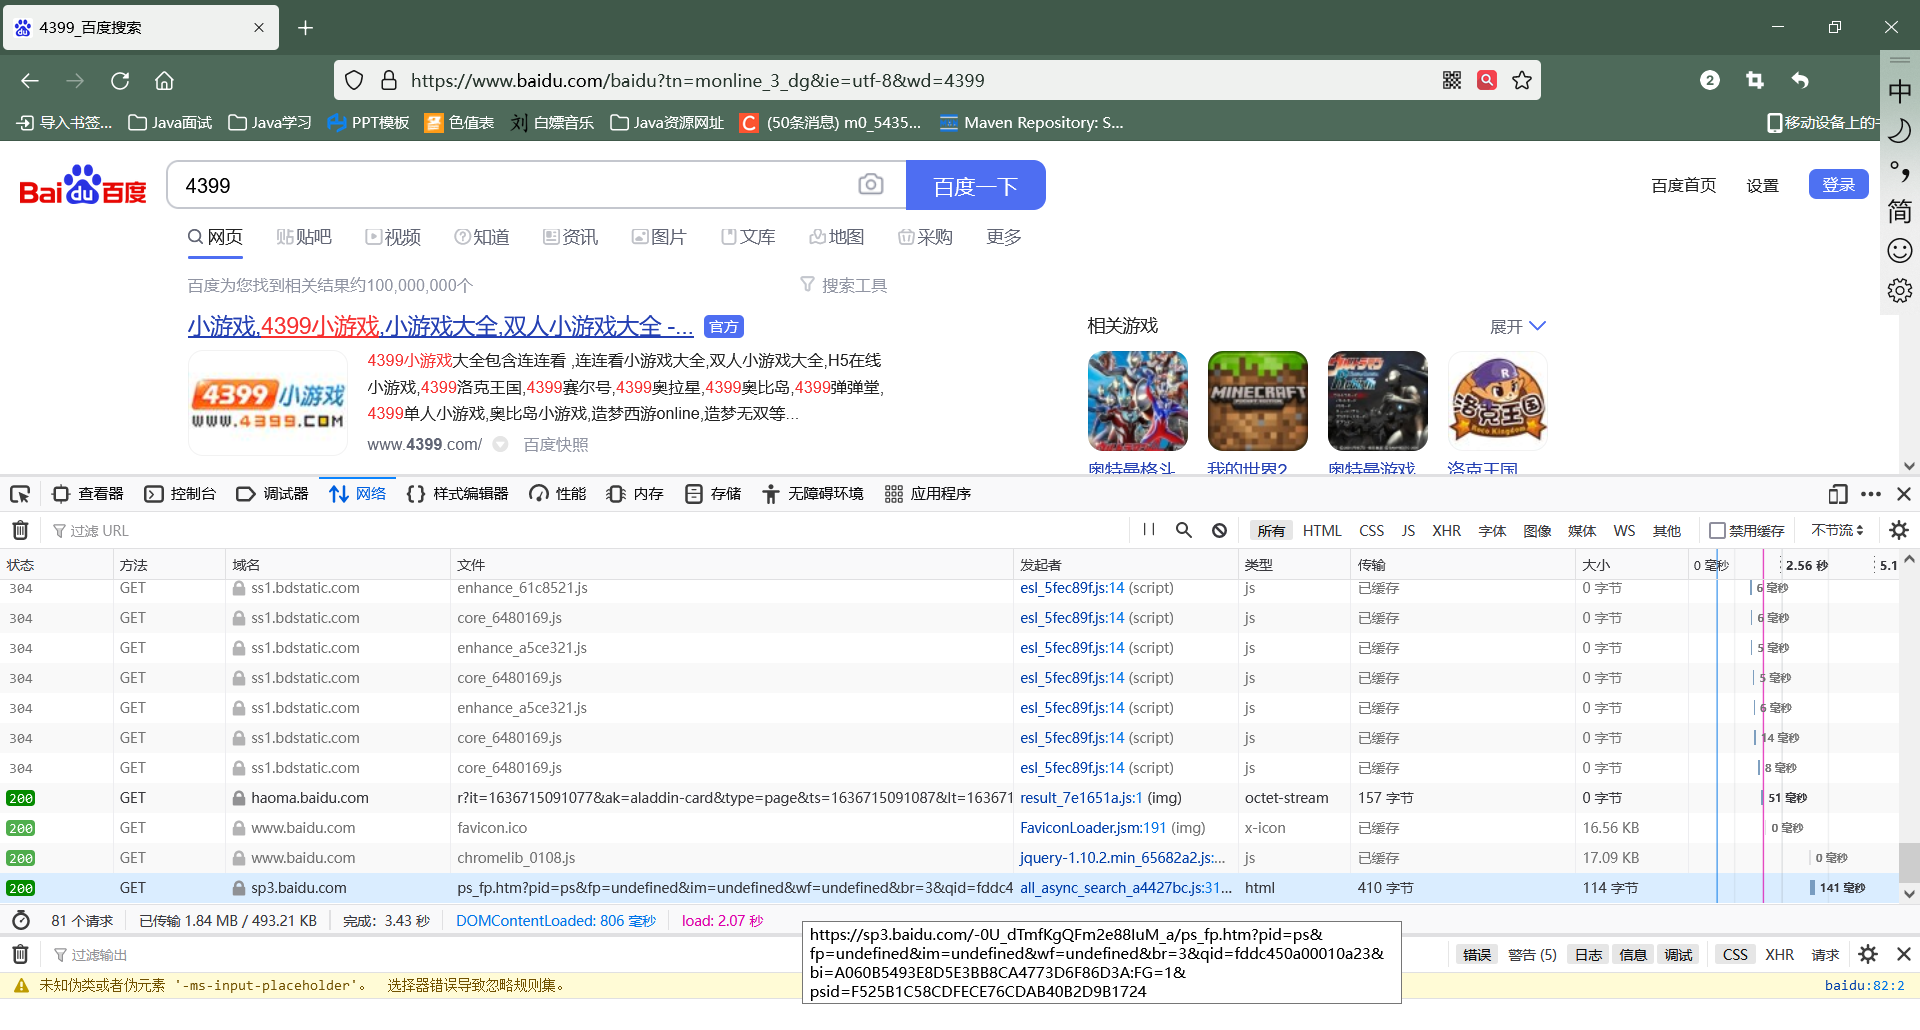This screenshot has height=1030, width=1920.
Task: Click the undo arrow toolbar icon
Action: 1800,80
